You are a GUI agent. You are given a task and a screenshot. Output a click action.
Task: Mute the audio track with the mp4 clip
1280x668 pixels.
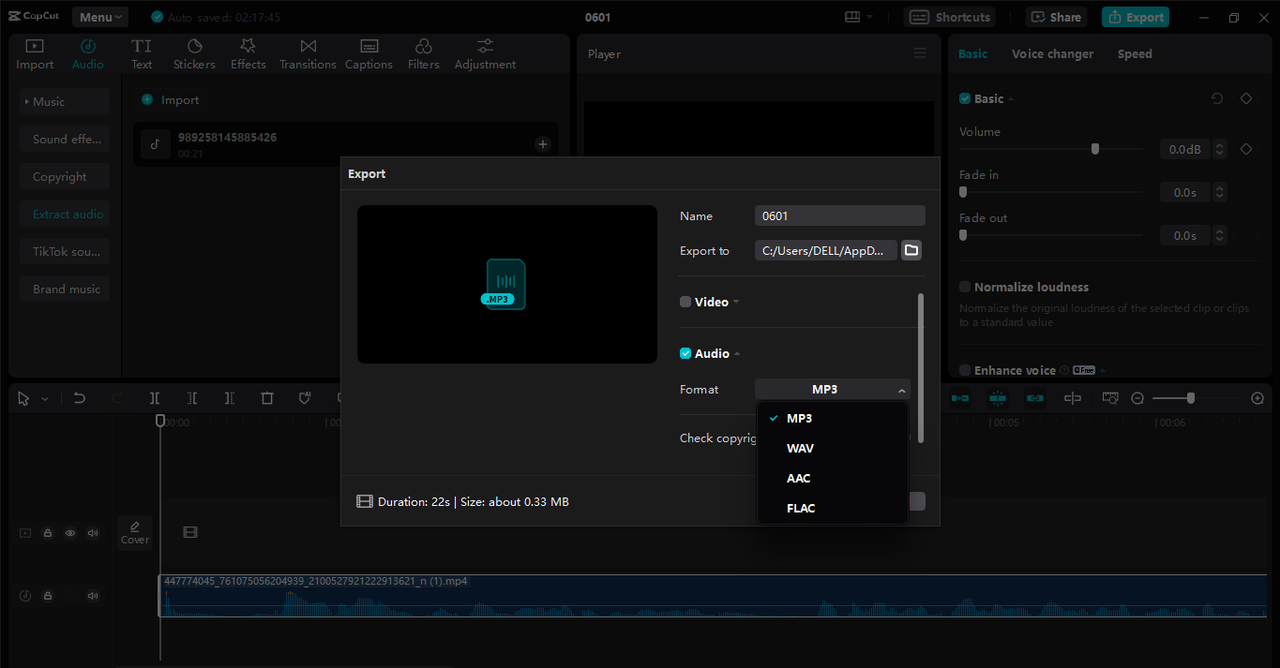[x=93, y=596]
